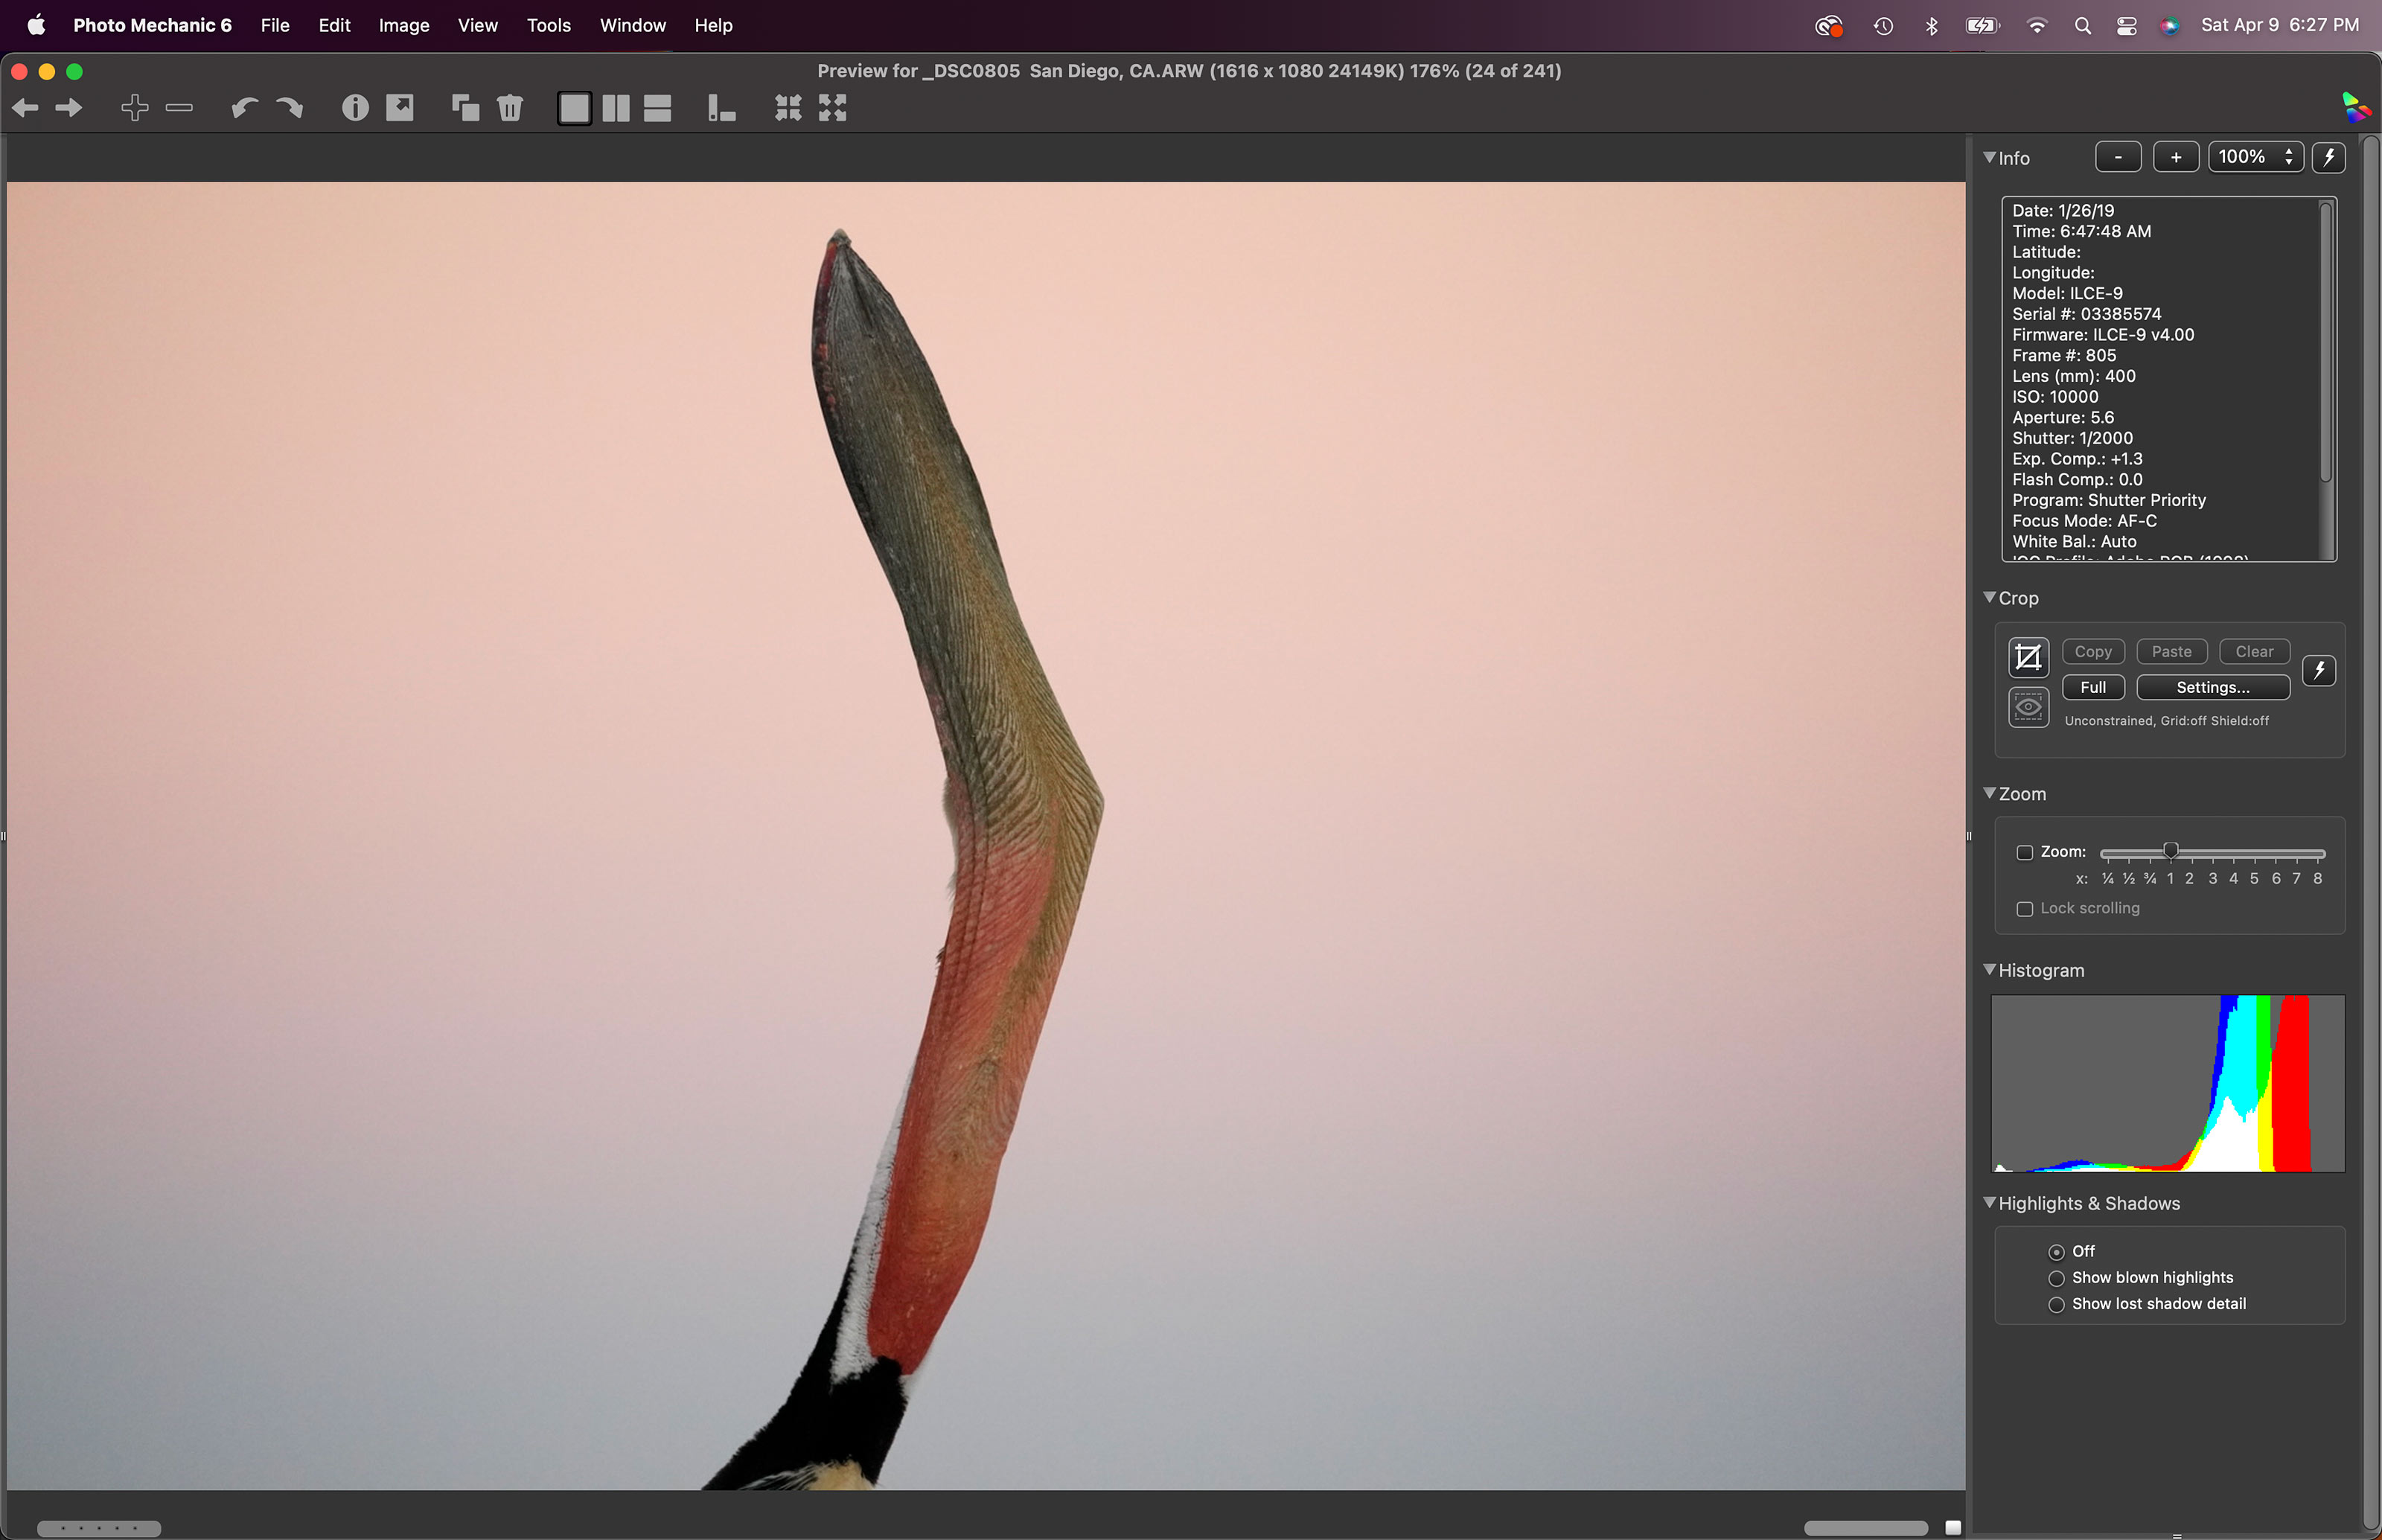Image resolution: width=2382 pixels, height=1540 pixels.
Task: Open the Edit menu
Action: pos(334,26)
